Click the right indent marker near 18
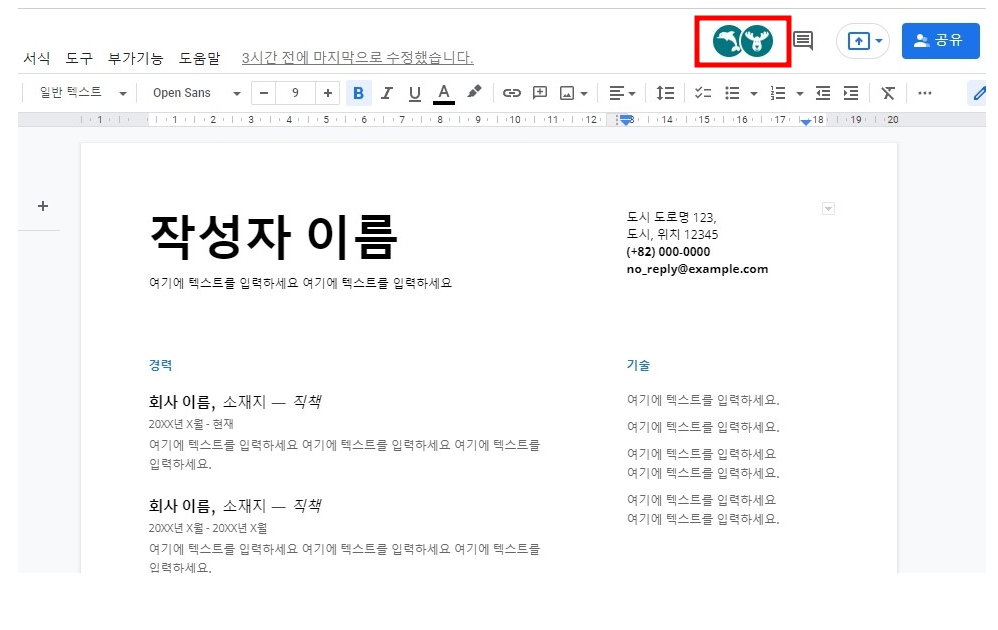The image size is (998, 630). [x=806, y=122]
